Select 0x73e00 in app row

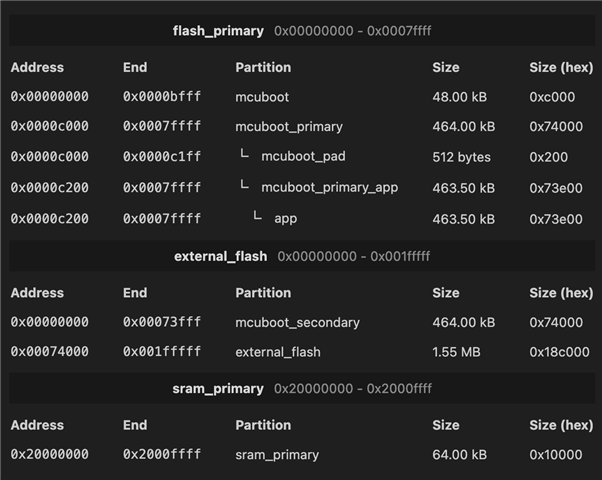[556, 219]
